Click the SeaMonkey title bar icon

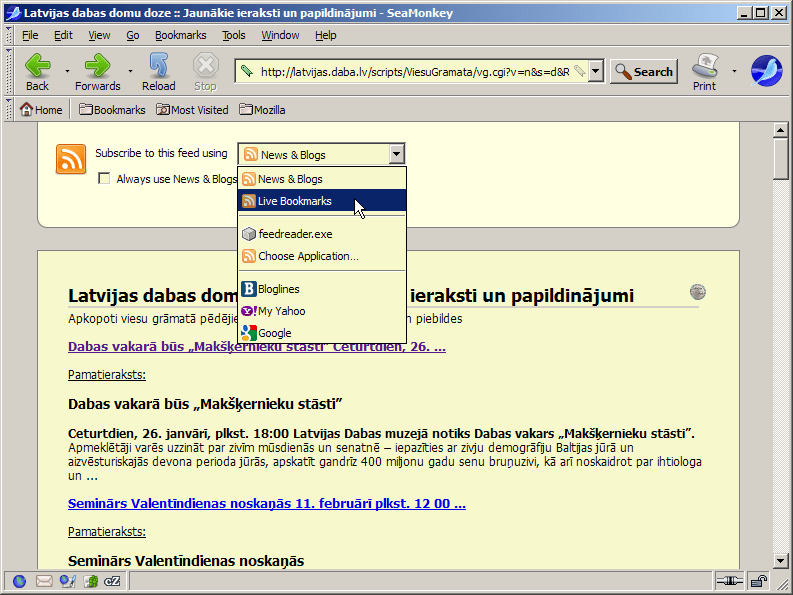point(13,13)
